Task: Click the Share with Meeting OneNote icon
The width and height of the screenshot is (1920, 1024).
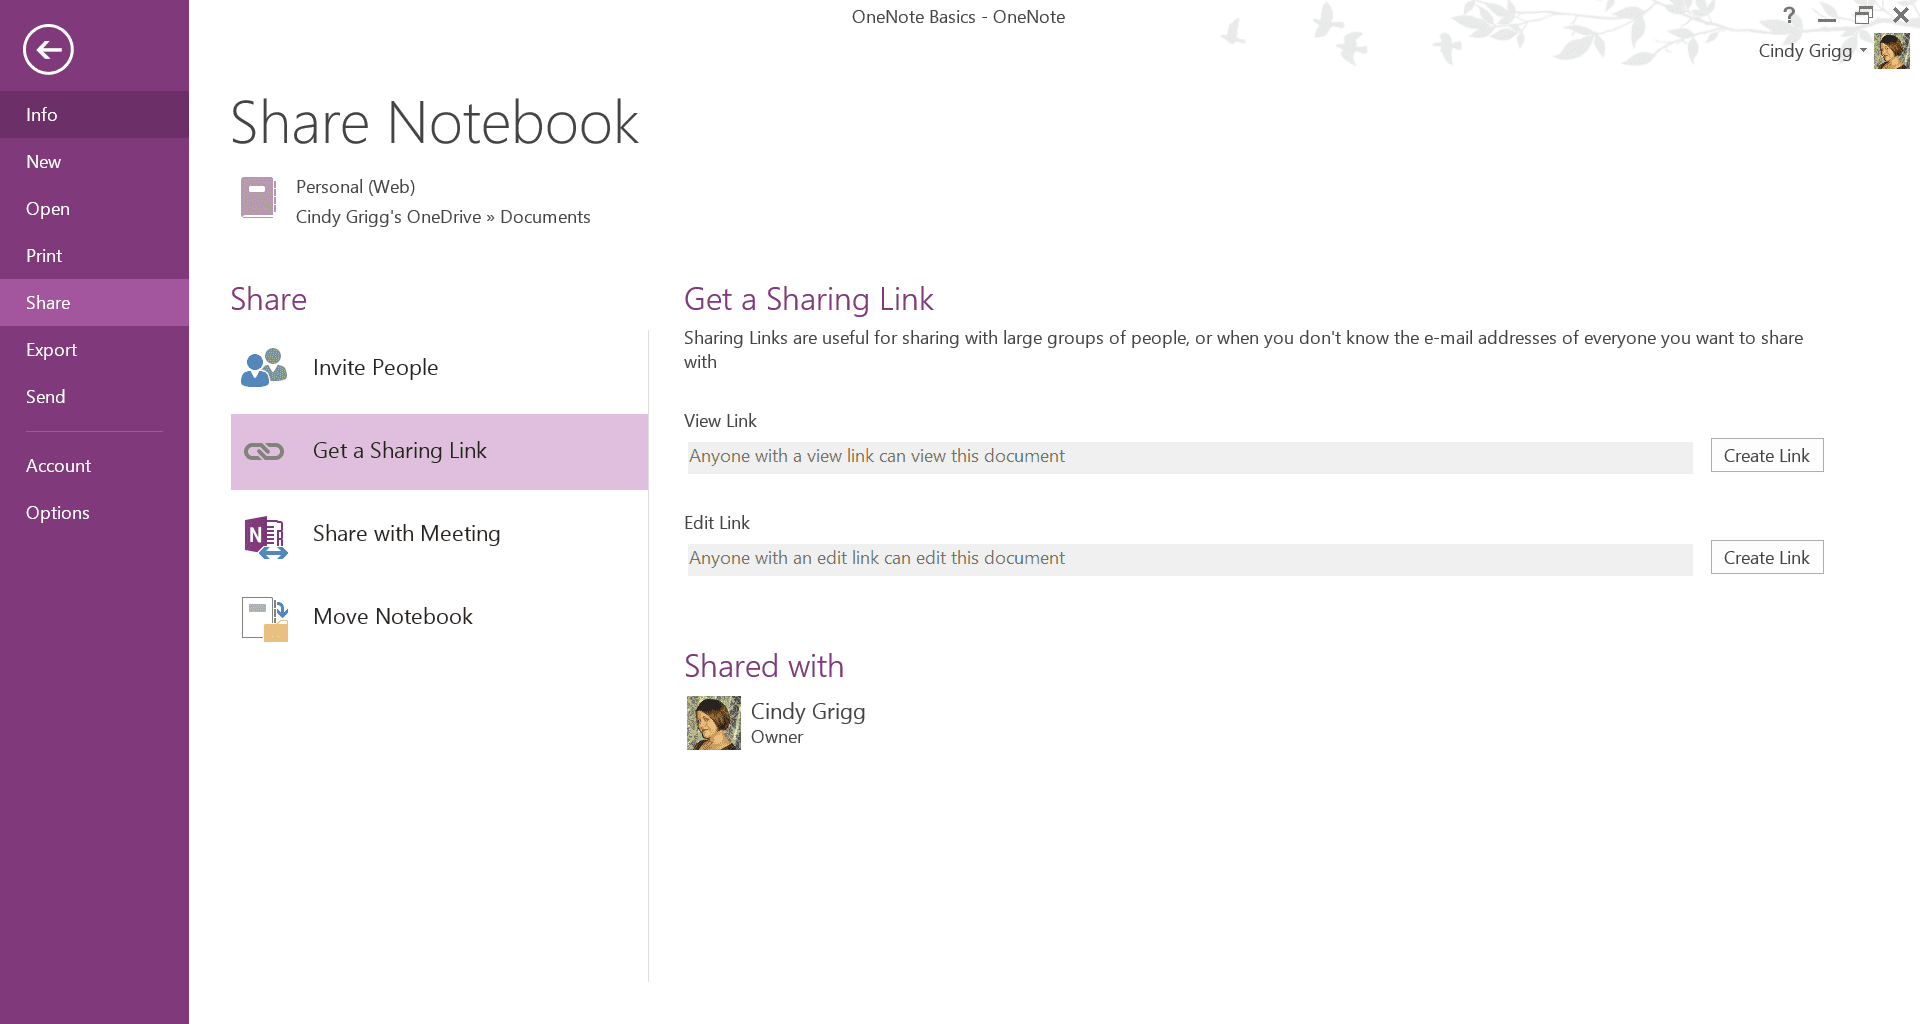Action: [x=265, y=537]
